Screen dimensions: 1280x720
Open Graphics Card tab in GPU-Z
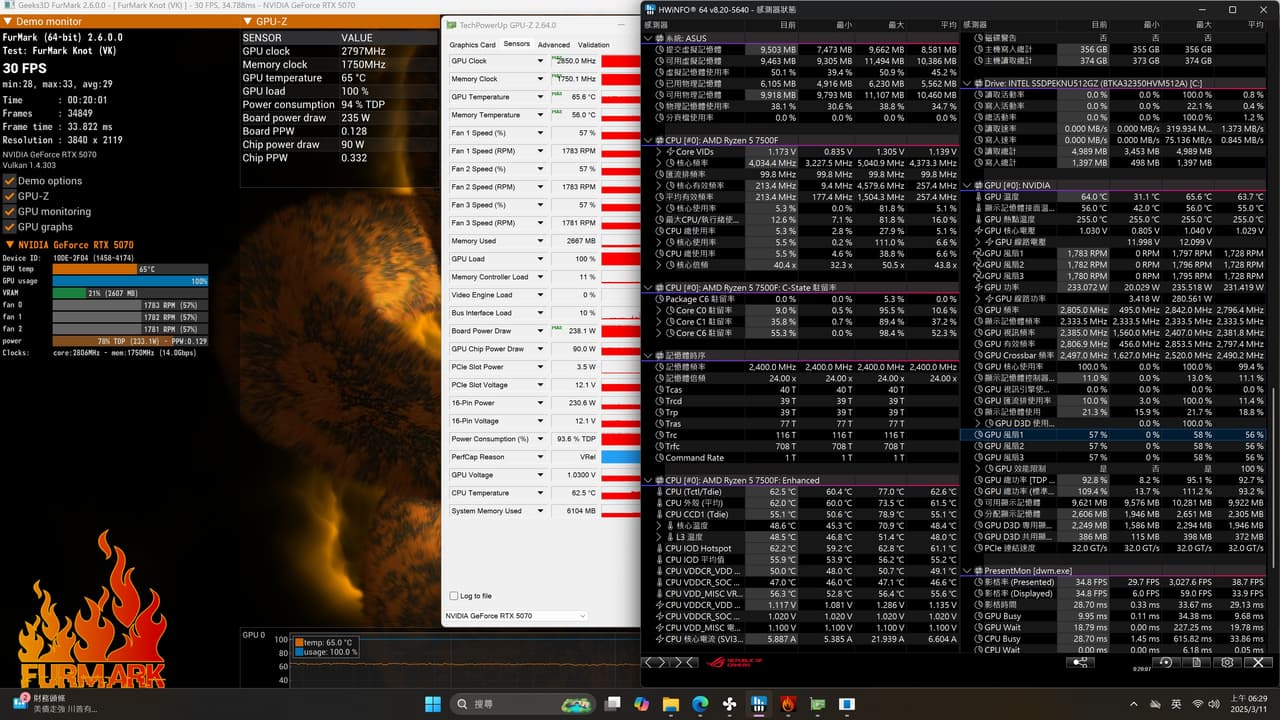(x=472, y=44)
